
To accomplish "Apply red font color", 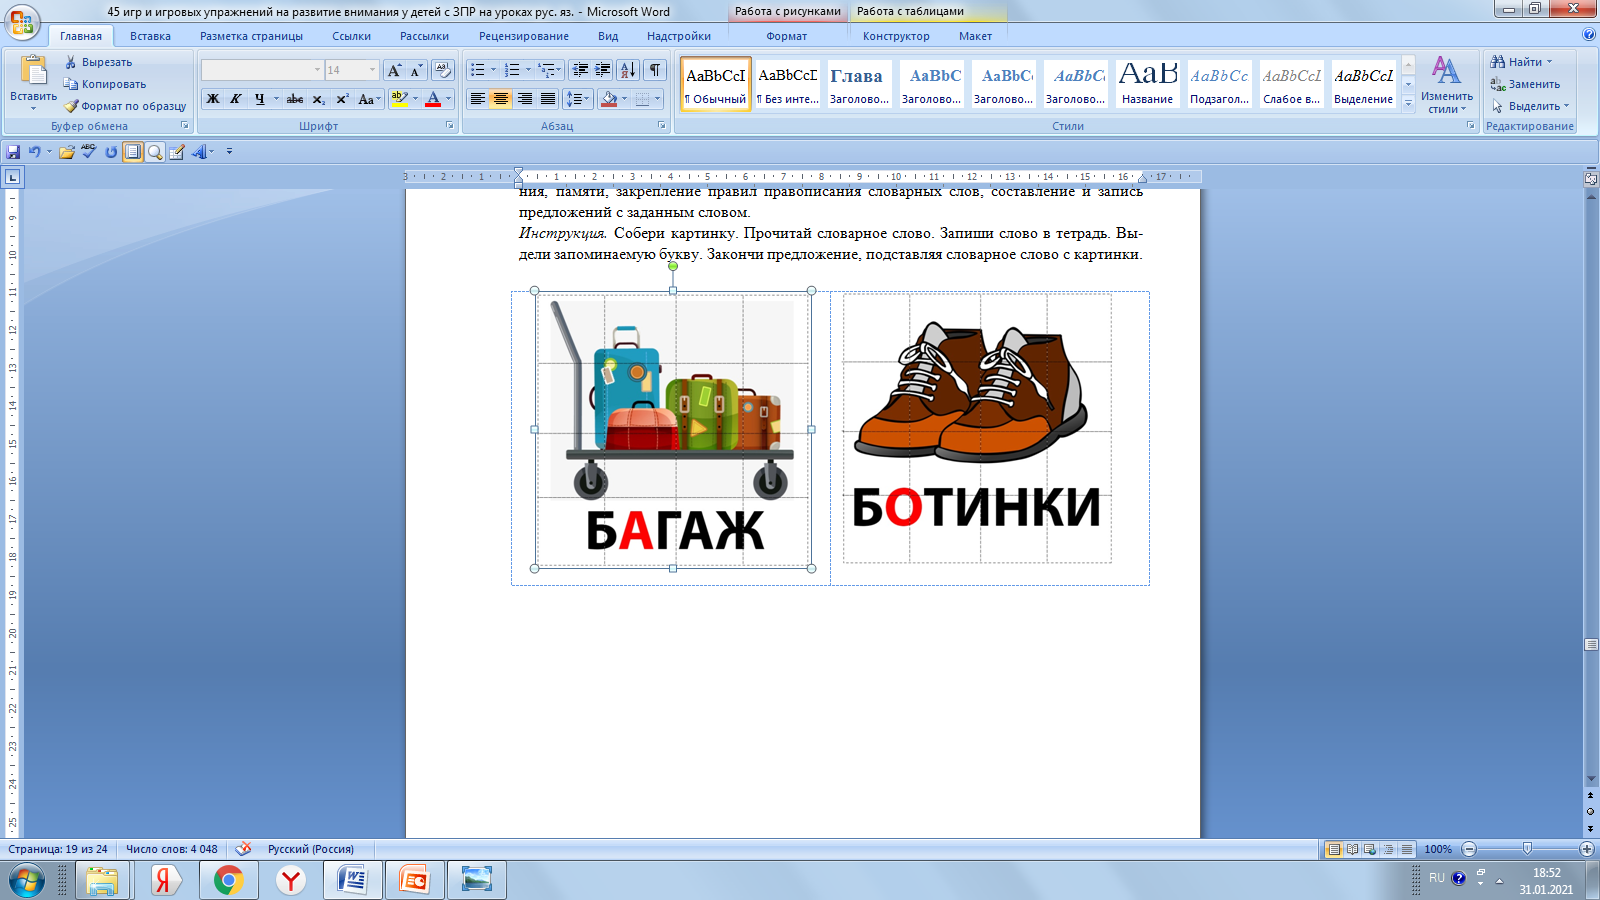I will coord(433,99).
